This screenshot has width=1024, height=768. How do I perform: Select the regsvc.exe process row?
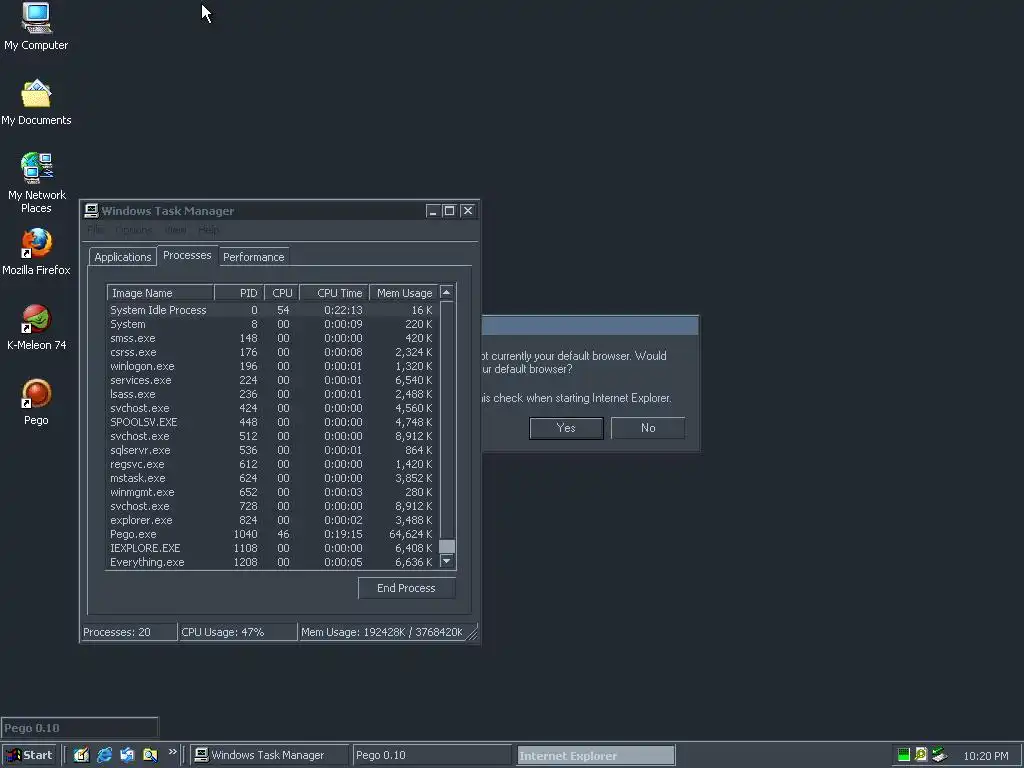tap(272, 464)
